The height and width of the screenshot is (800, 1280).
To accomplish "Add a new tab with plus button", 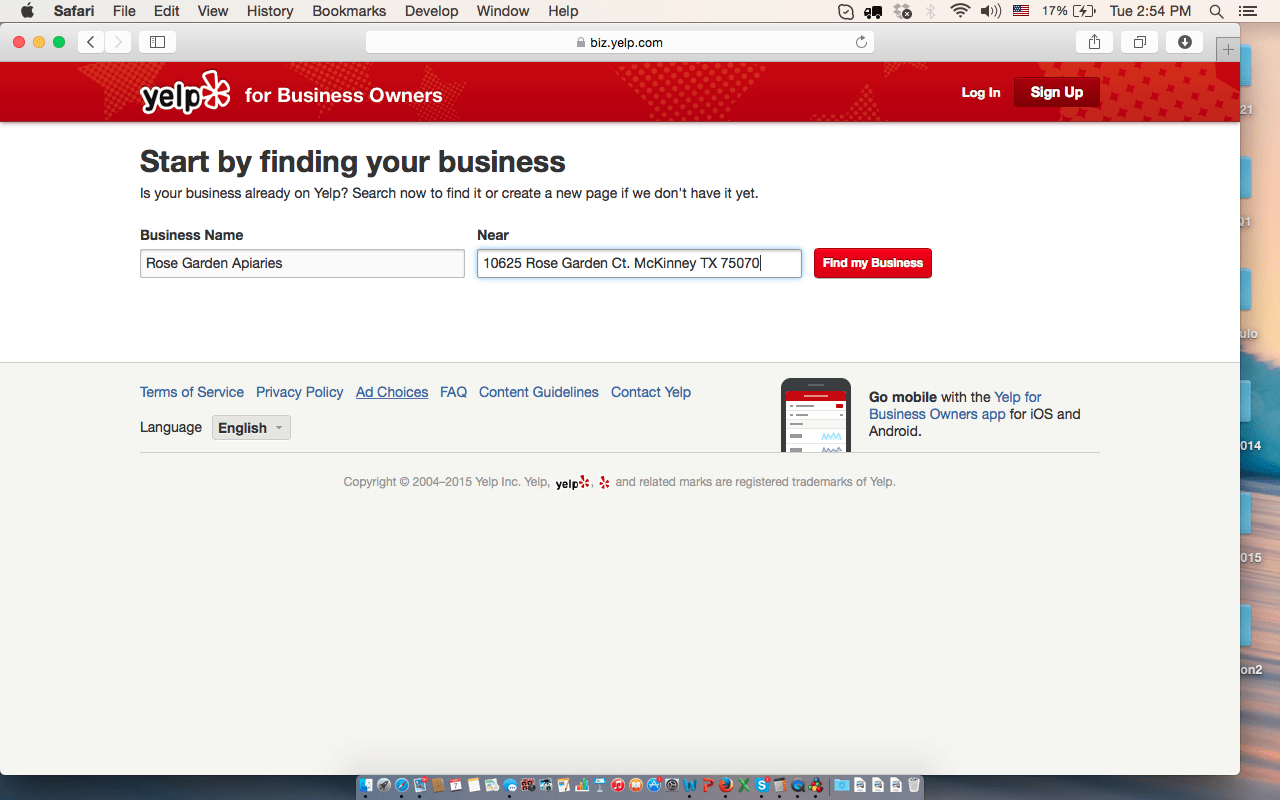I will [x=1228, y=49].
